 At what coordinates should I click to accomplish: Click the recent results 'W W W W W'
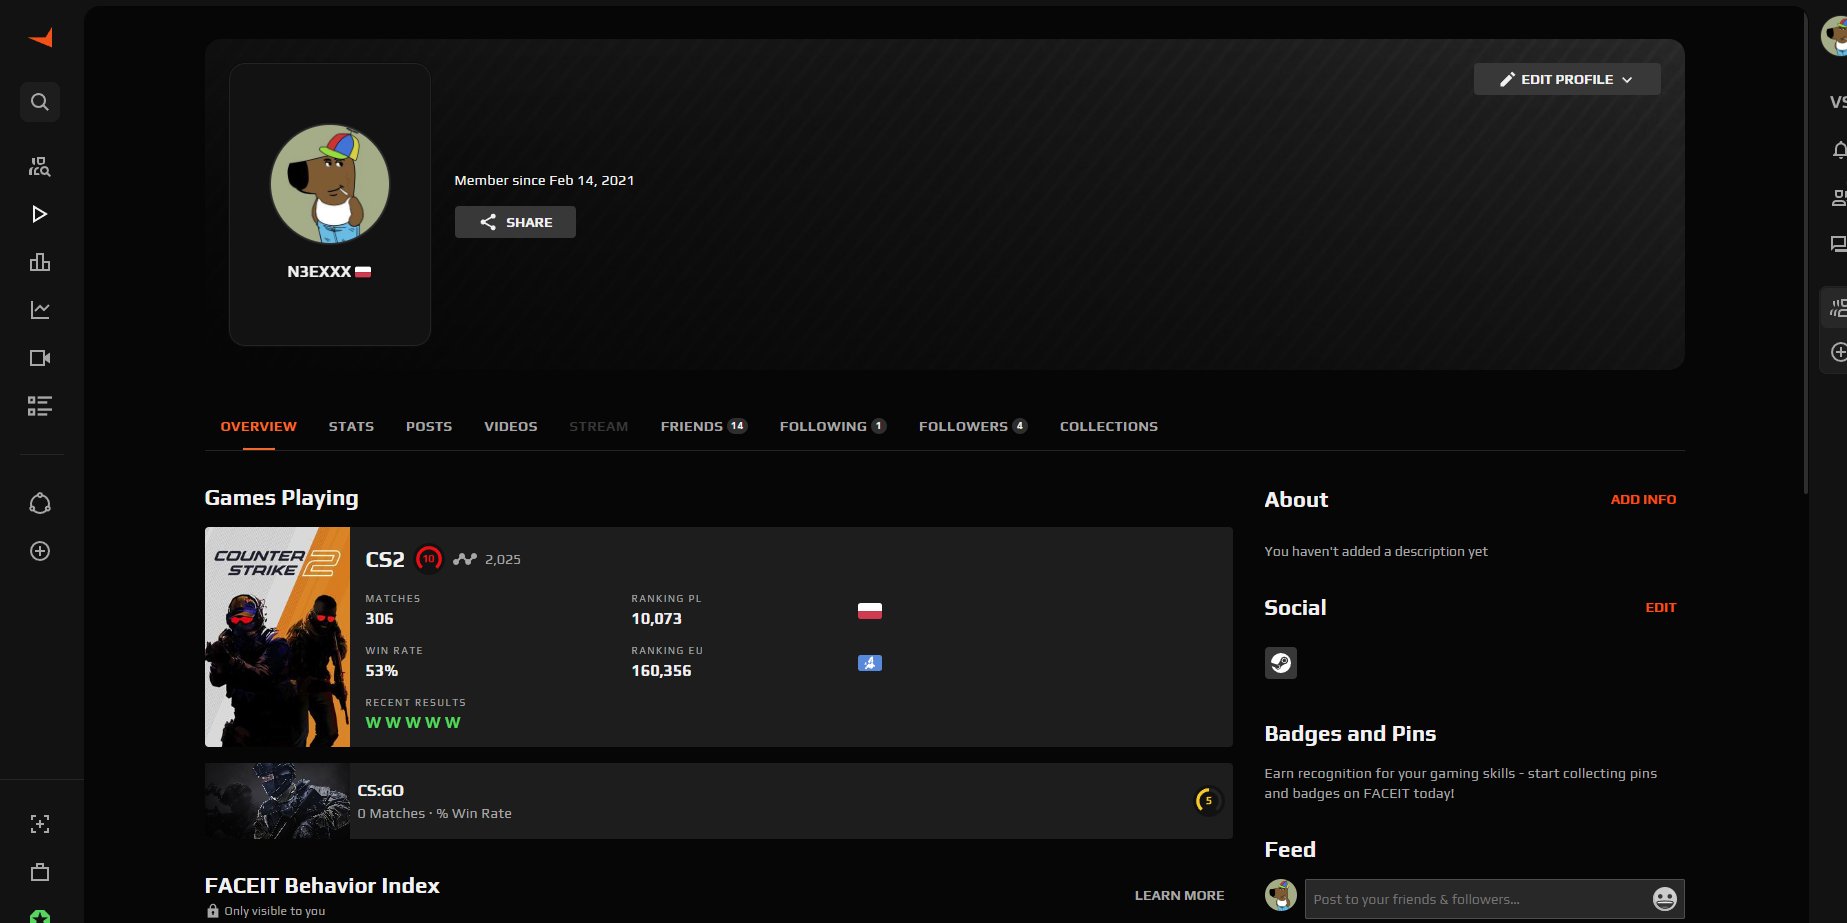tap(413, 723)
